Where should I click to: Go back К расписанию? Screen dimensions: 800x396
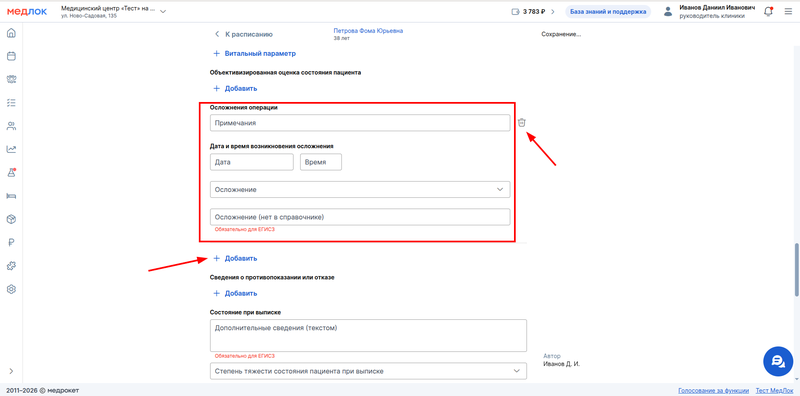244,34
